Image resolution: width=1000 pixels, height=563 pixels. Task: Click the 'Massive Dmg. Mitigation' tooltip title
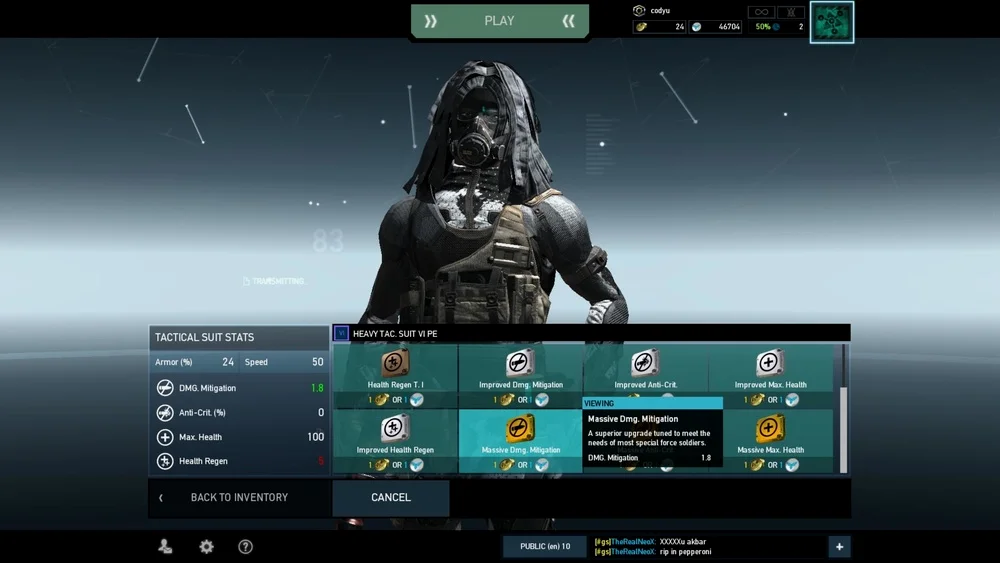click(633, 419)
